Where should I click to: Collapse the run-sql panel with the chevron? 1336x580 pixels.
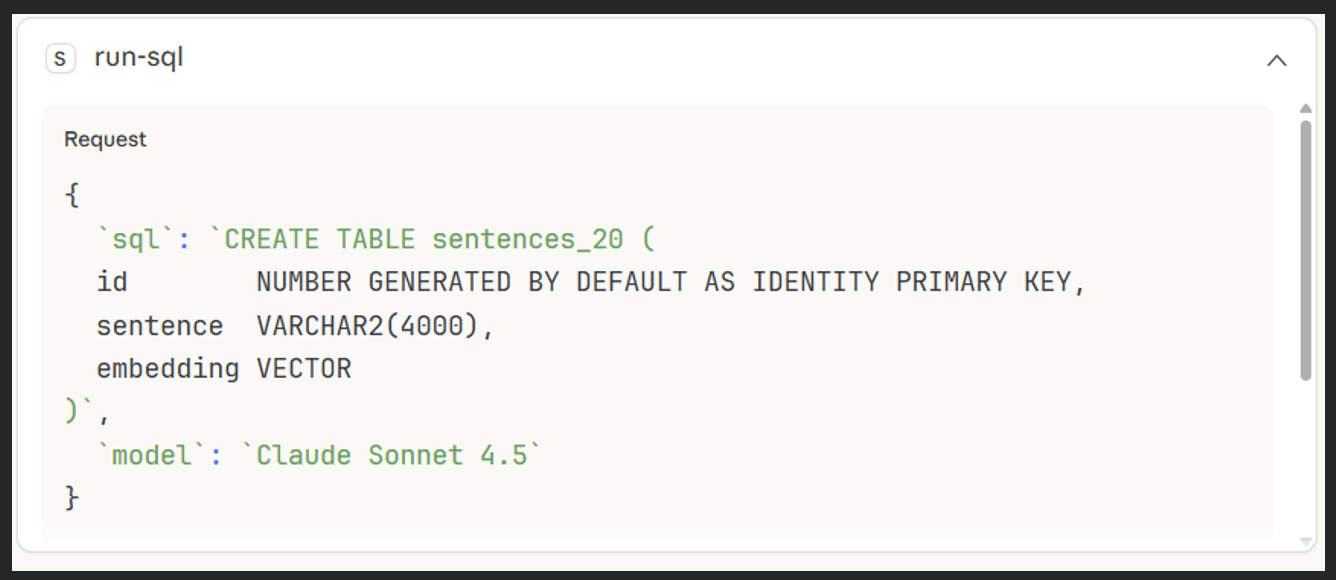(x=1276, y=60)
